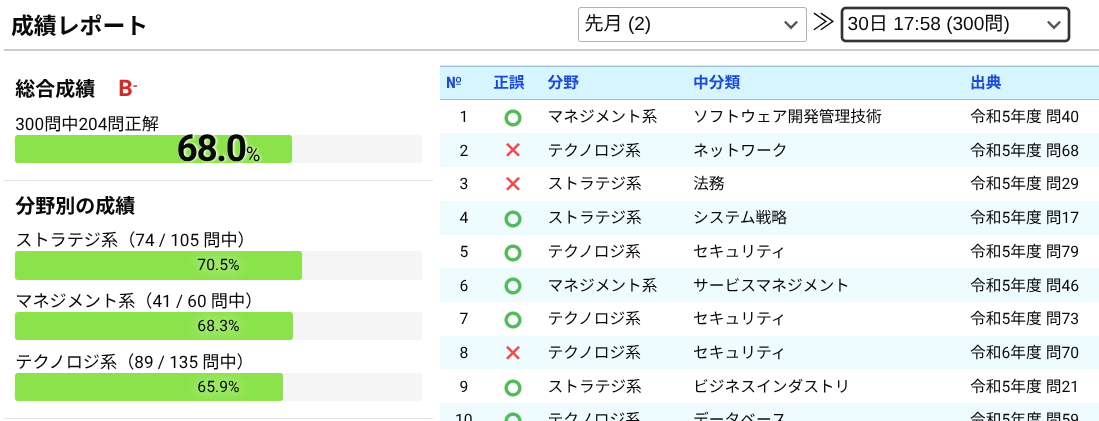
Task: Expand the 30日 17:58 (300問) session dropdown
Action: coord(954,25)
